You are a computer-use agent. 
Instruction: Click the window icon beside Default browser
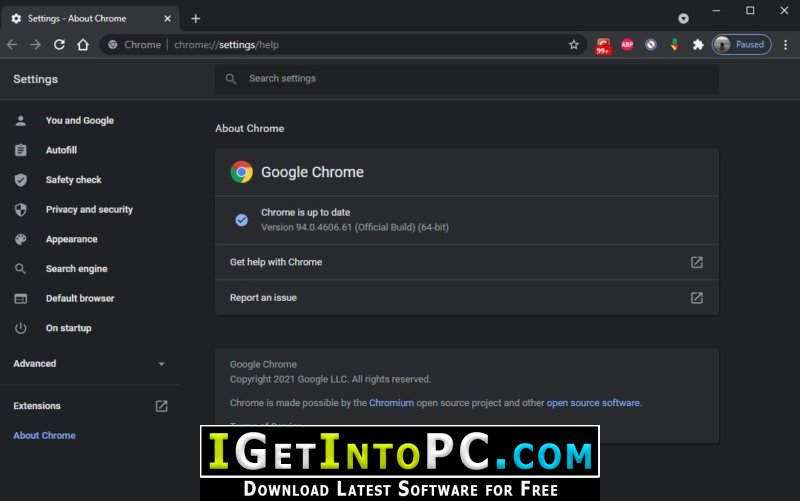tap(20, 298)
